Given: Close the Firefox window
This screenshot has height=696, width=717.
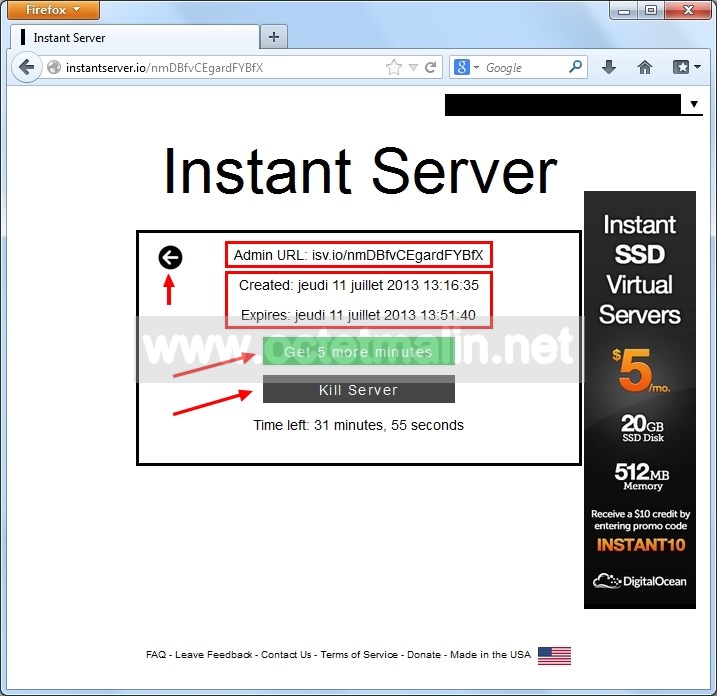Looking at the screenshot, I should click(x=687, y=10).
